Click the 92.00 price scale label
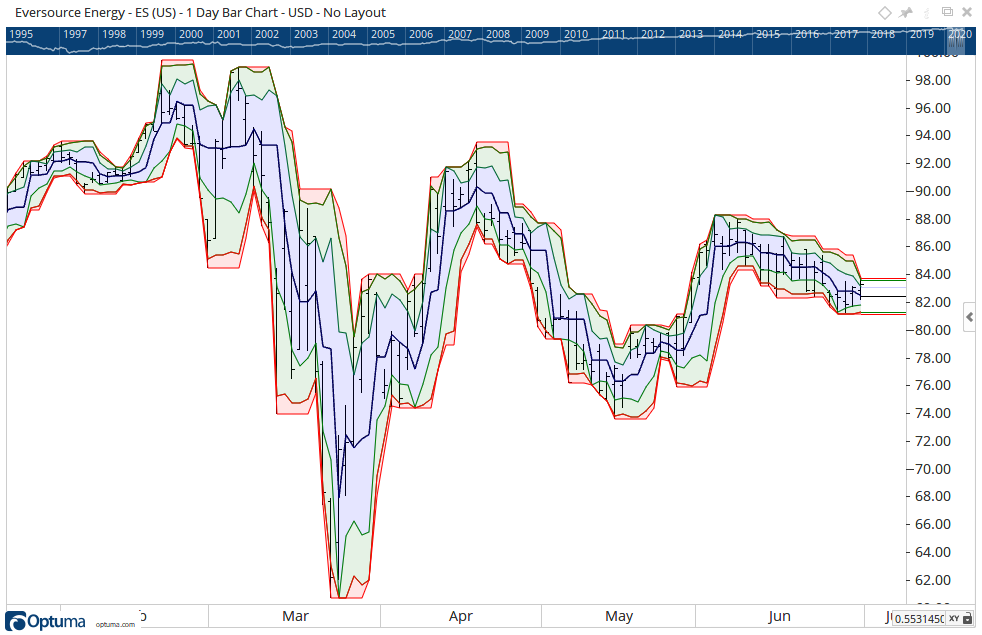The height and width of the screenshot is (635, 982). pyautogui.click(x=933, y=163)
